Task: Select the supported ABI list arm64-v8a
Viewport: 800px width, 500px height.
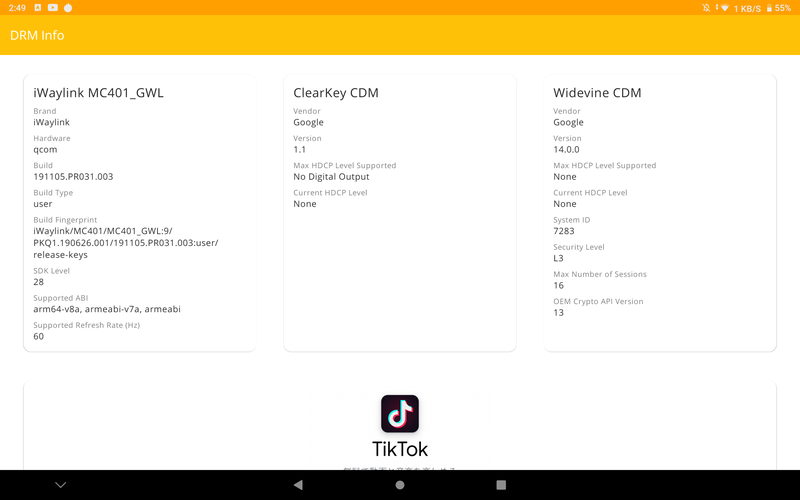Action: (x=107, y=309)
